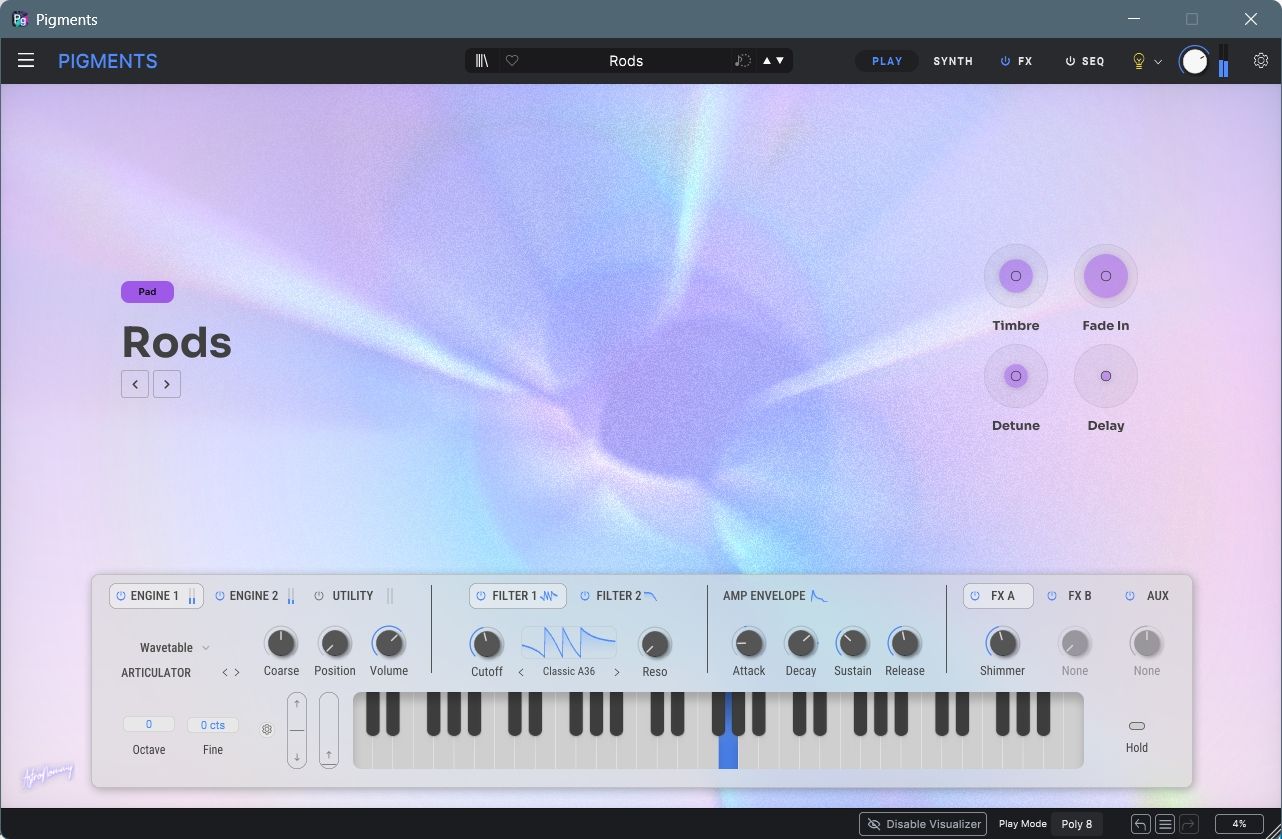This screenshot has height=839, width=1282.
Task: Power on the Engine 2 module
Action: 222,595
